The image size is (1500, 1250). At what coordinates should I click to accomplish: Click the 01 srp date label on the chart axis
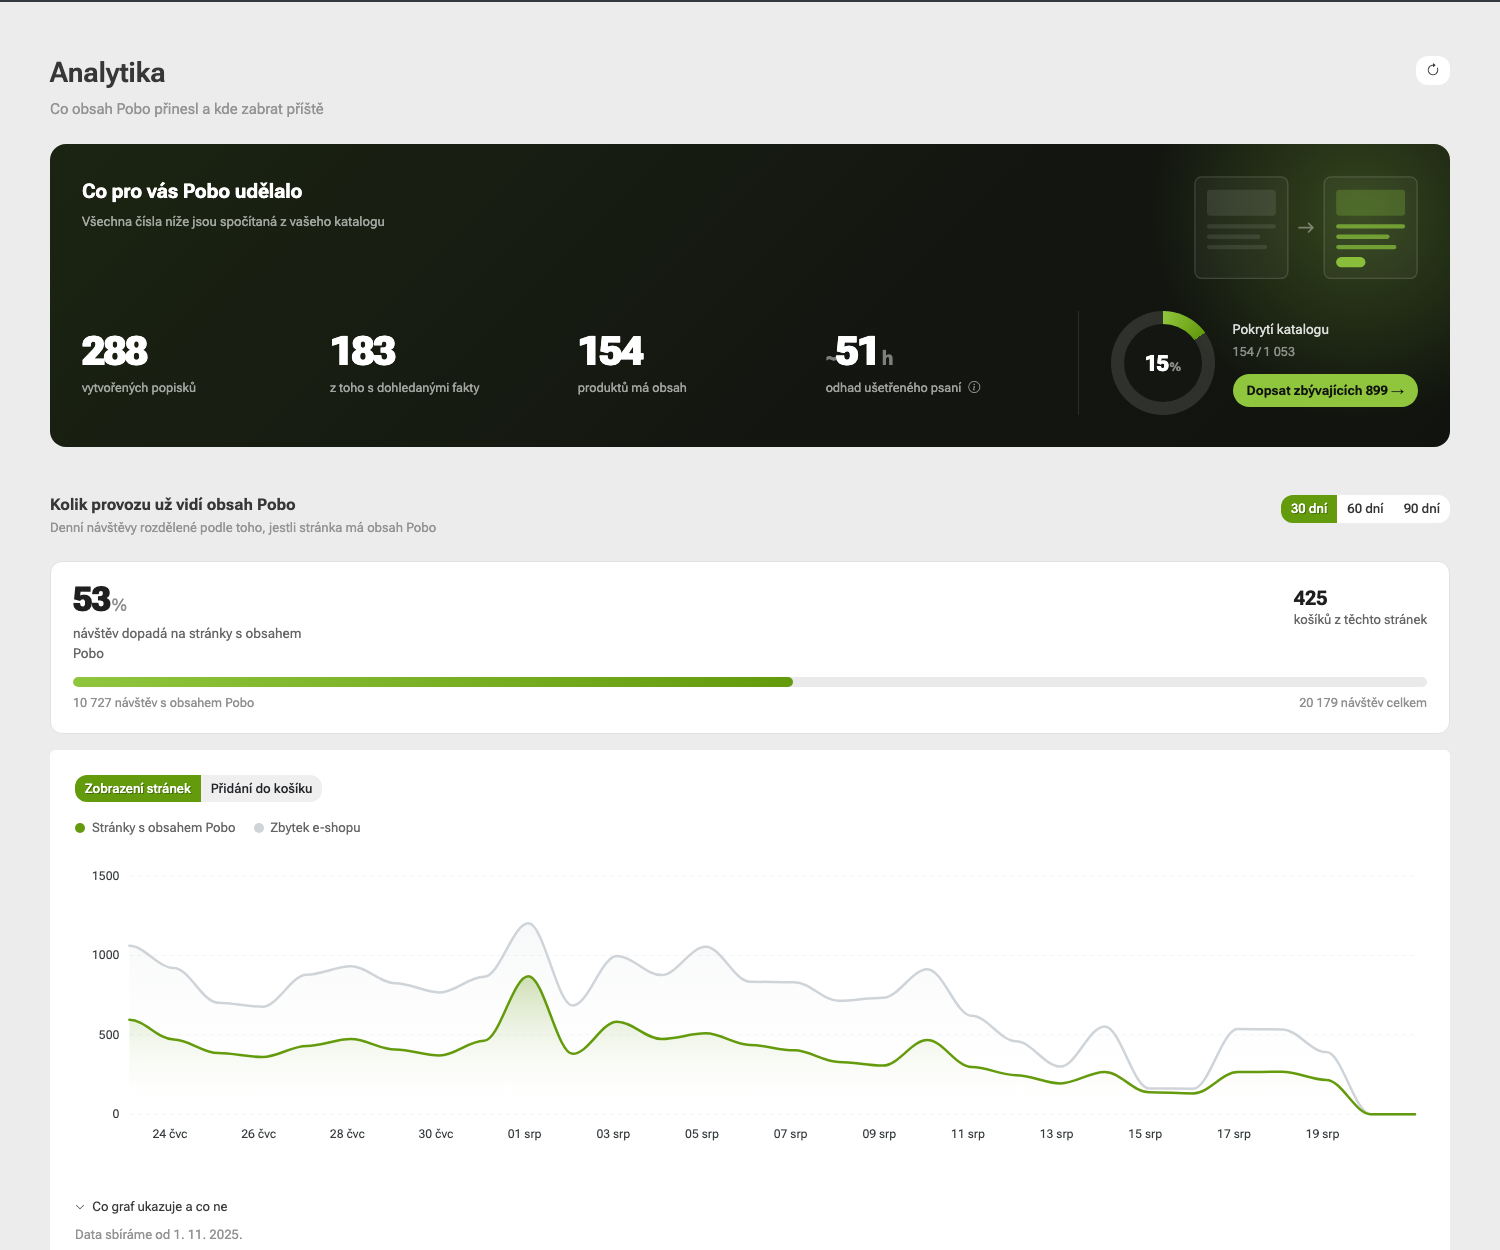coord(524,1134)
